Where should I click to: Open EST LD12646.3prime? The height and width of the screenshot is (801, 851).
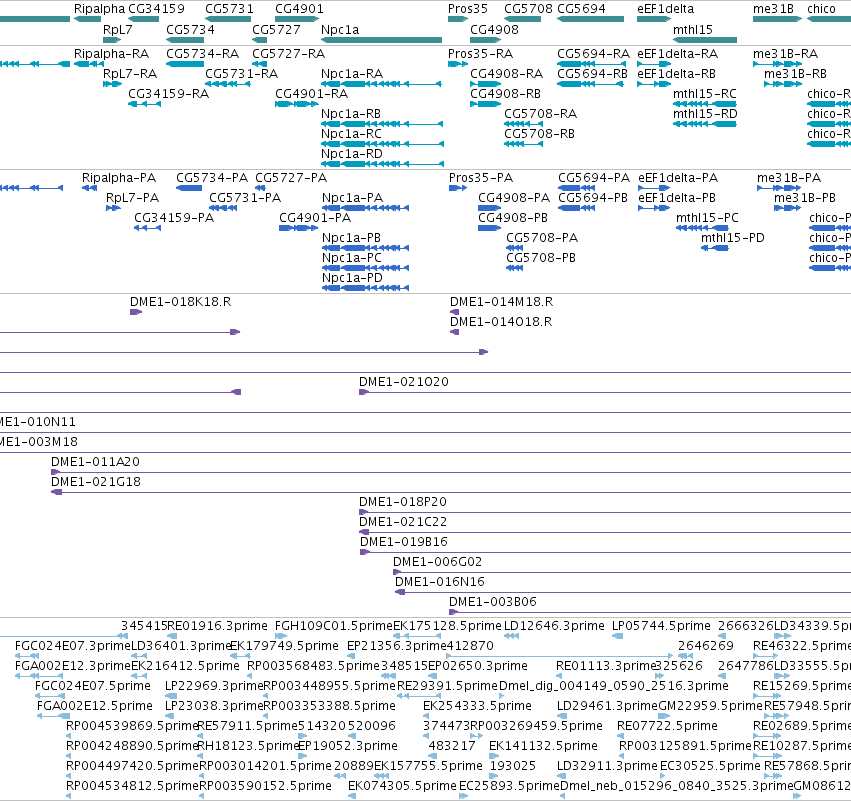tap(554, 626)
